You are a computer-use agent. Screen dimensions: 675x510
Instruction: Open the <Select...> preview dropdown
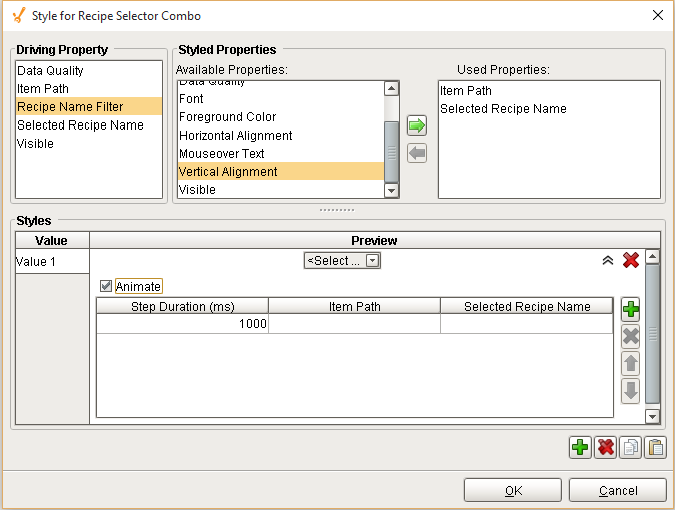coord(342,261)
